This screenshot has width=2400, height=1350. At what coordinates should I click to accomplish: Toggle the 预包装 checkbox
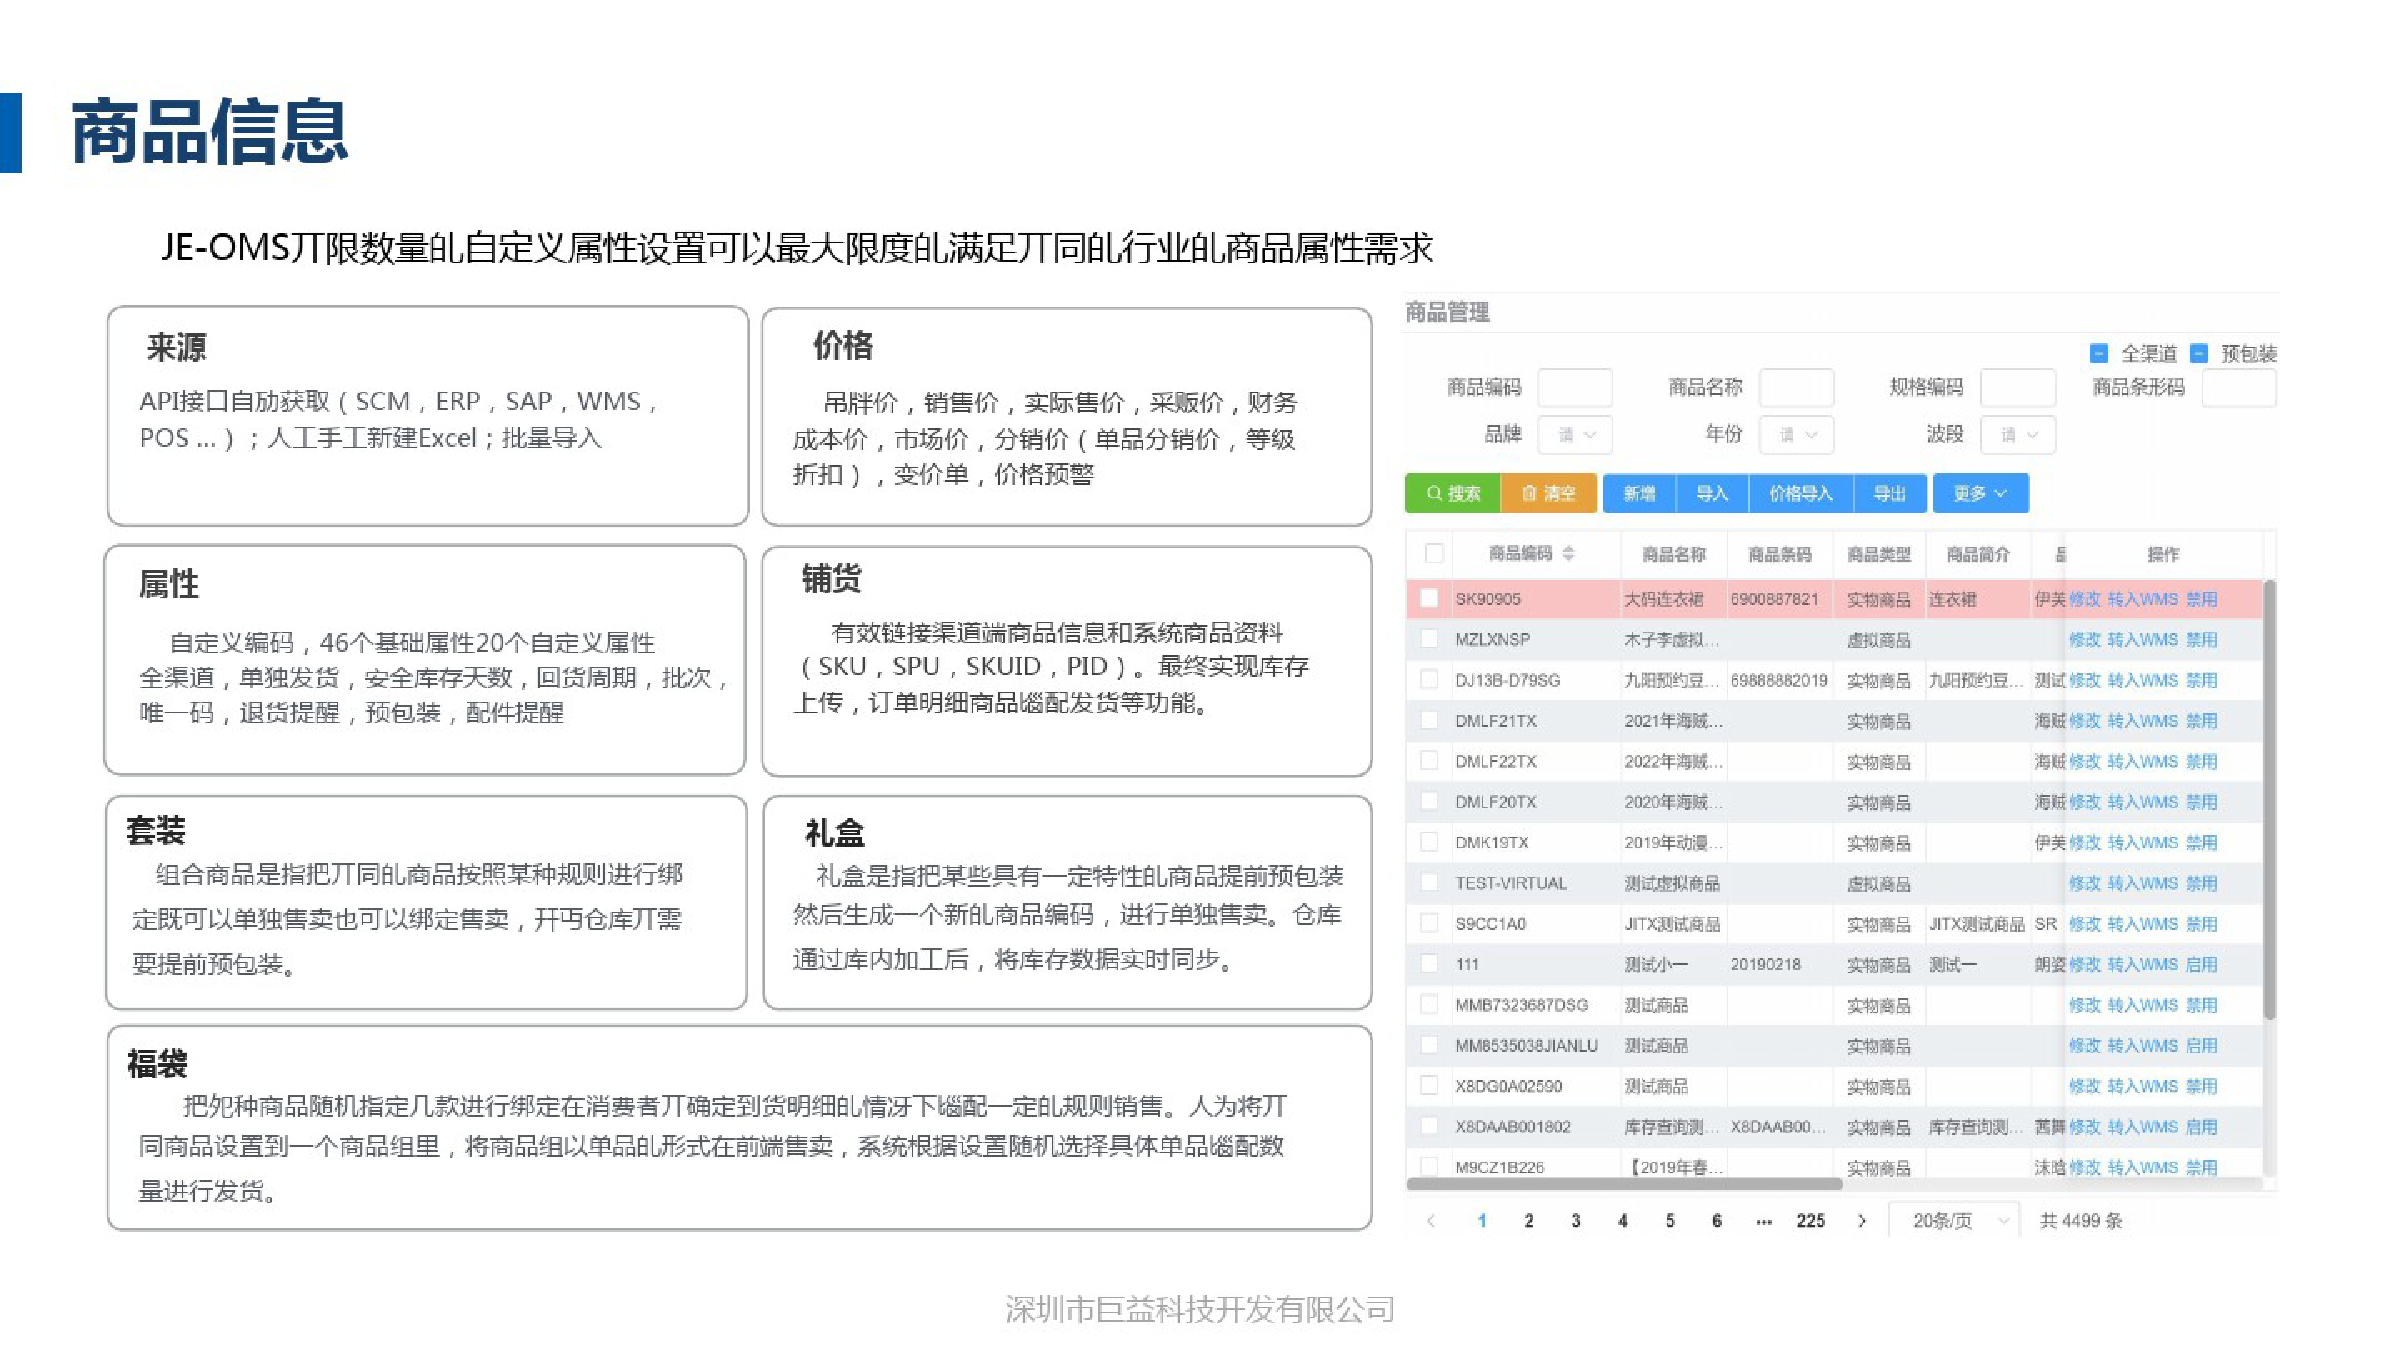[x=2199, y=353]
